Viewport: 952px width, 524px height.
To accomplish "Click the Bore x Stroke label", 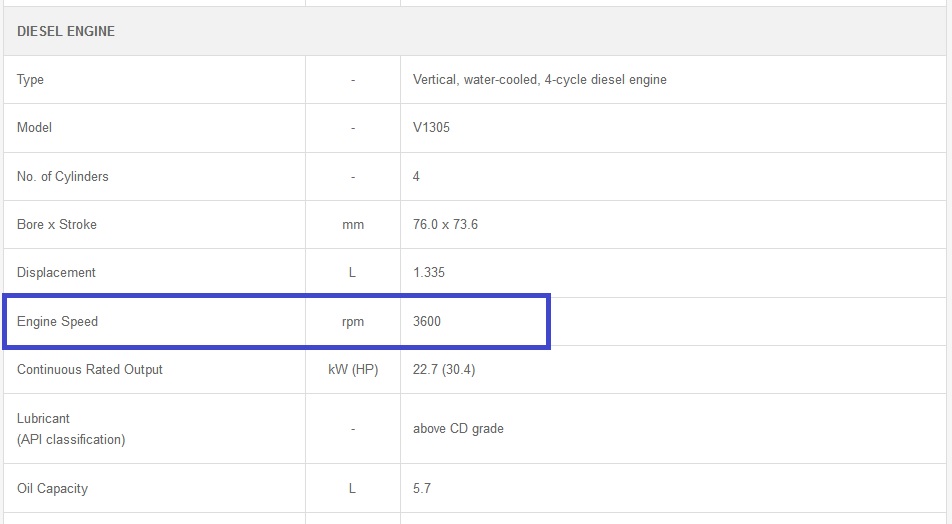I will click(x=57, y=224).
